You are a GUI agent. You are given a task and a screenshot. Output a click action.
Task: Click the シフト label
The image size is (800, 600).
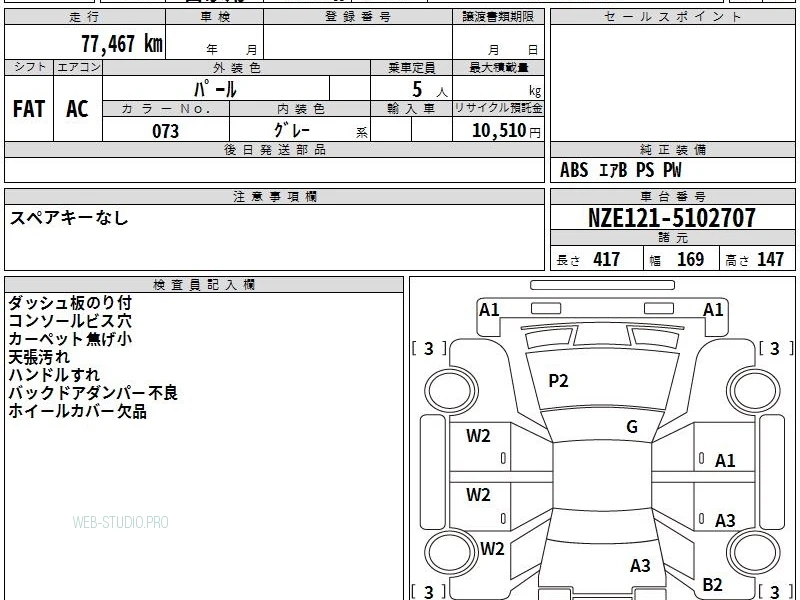(29, 67)
